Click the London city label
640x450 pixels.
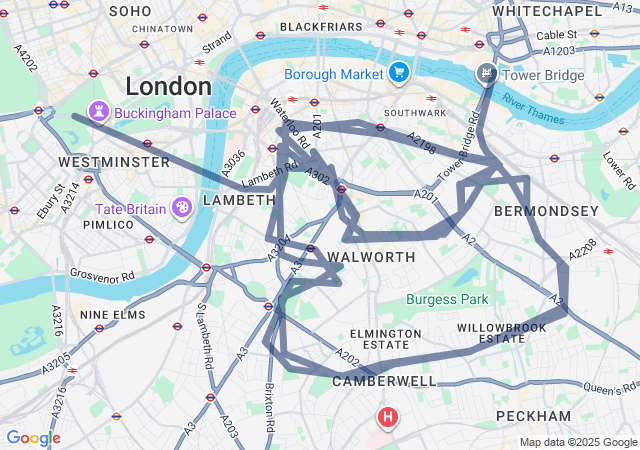click(169, 87)
